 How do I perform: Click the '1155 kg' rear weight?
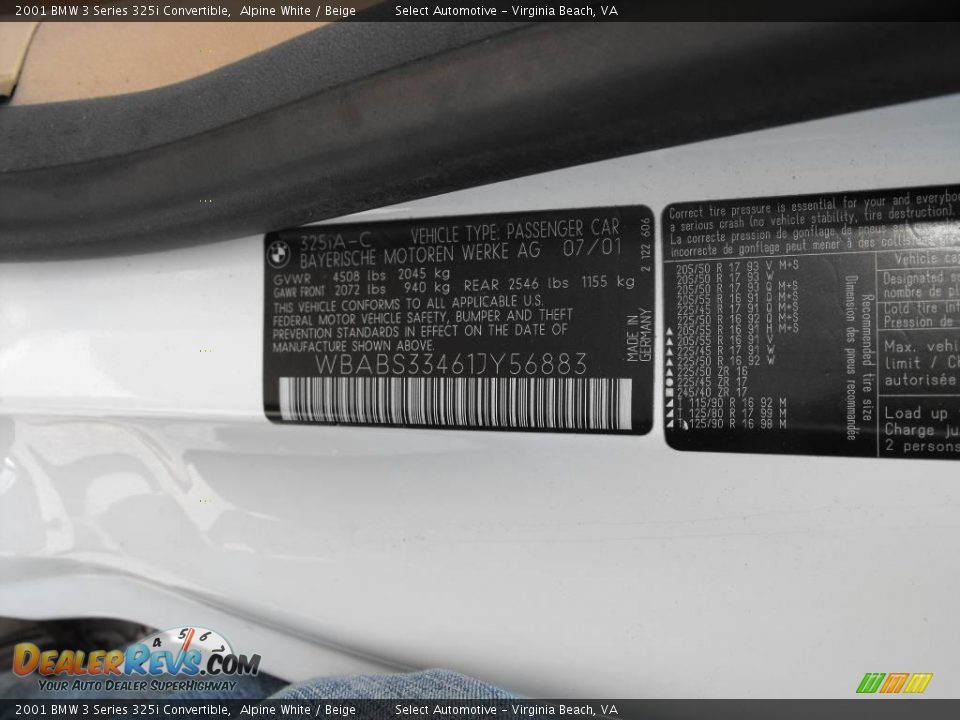(x=607, y=282)
